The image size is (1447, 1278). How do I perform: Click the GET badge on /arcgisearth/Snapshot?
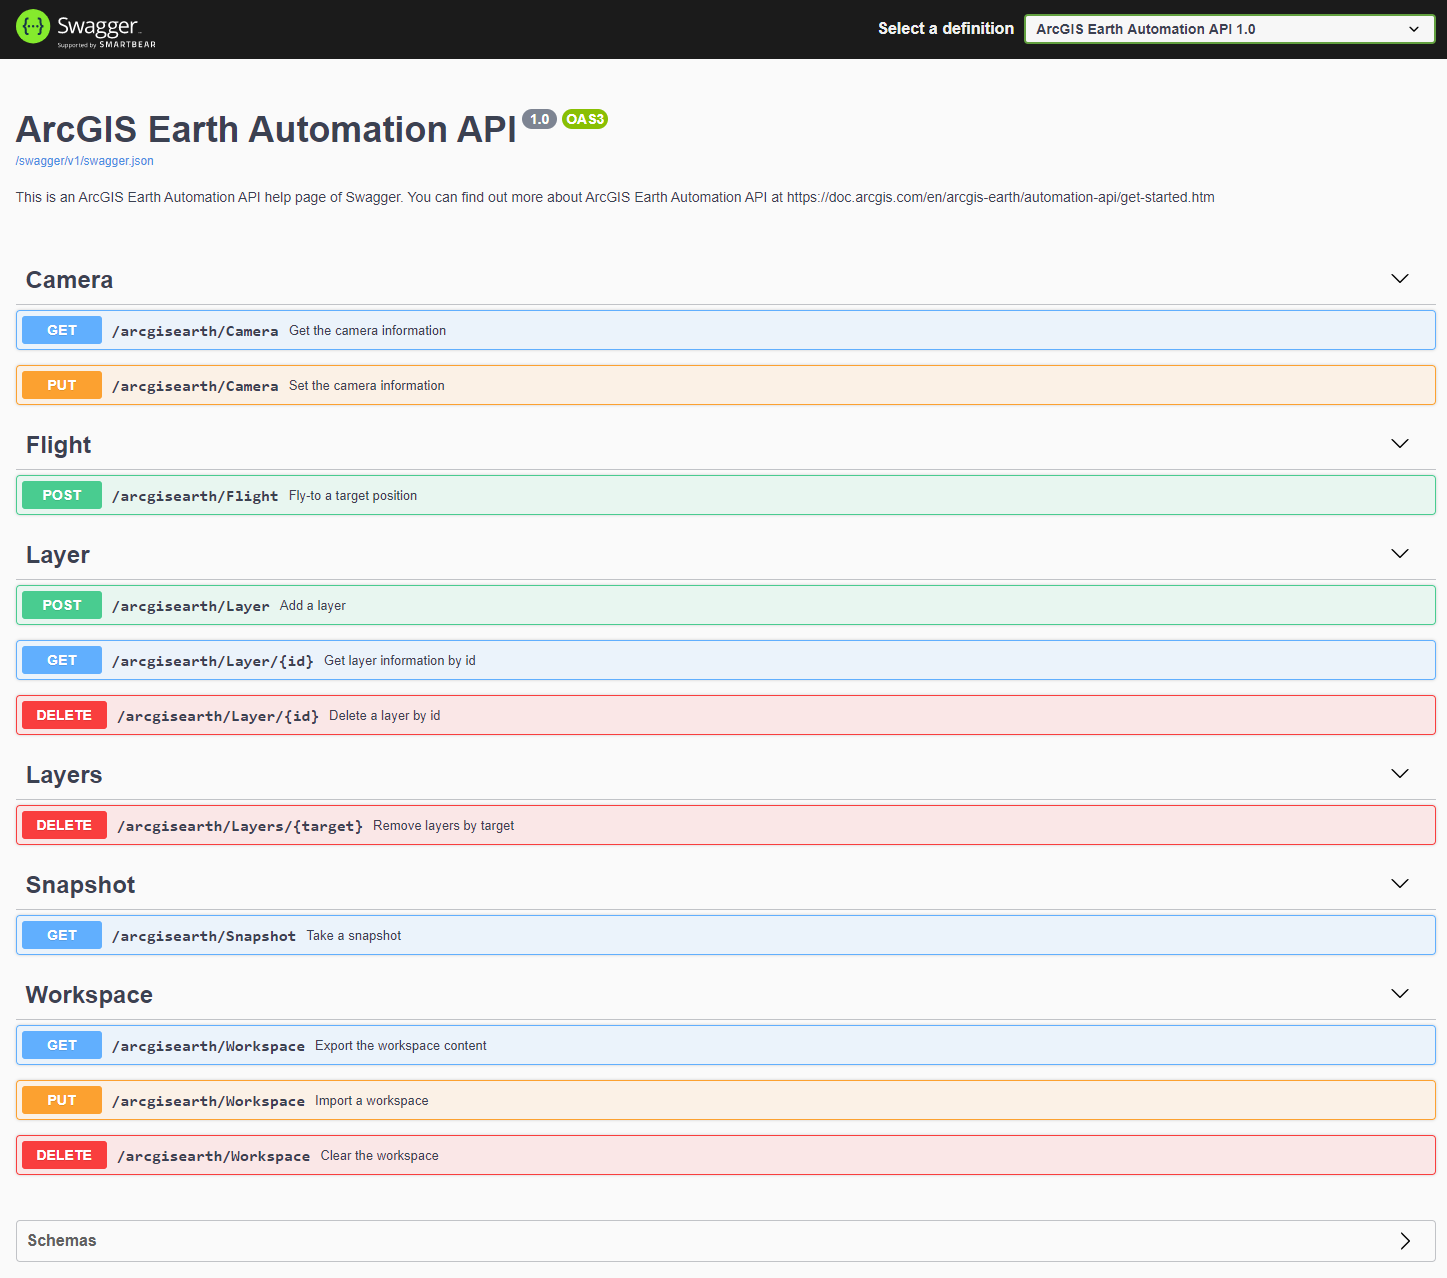click(x=61, y=934)
